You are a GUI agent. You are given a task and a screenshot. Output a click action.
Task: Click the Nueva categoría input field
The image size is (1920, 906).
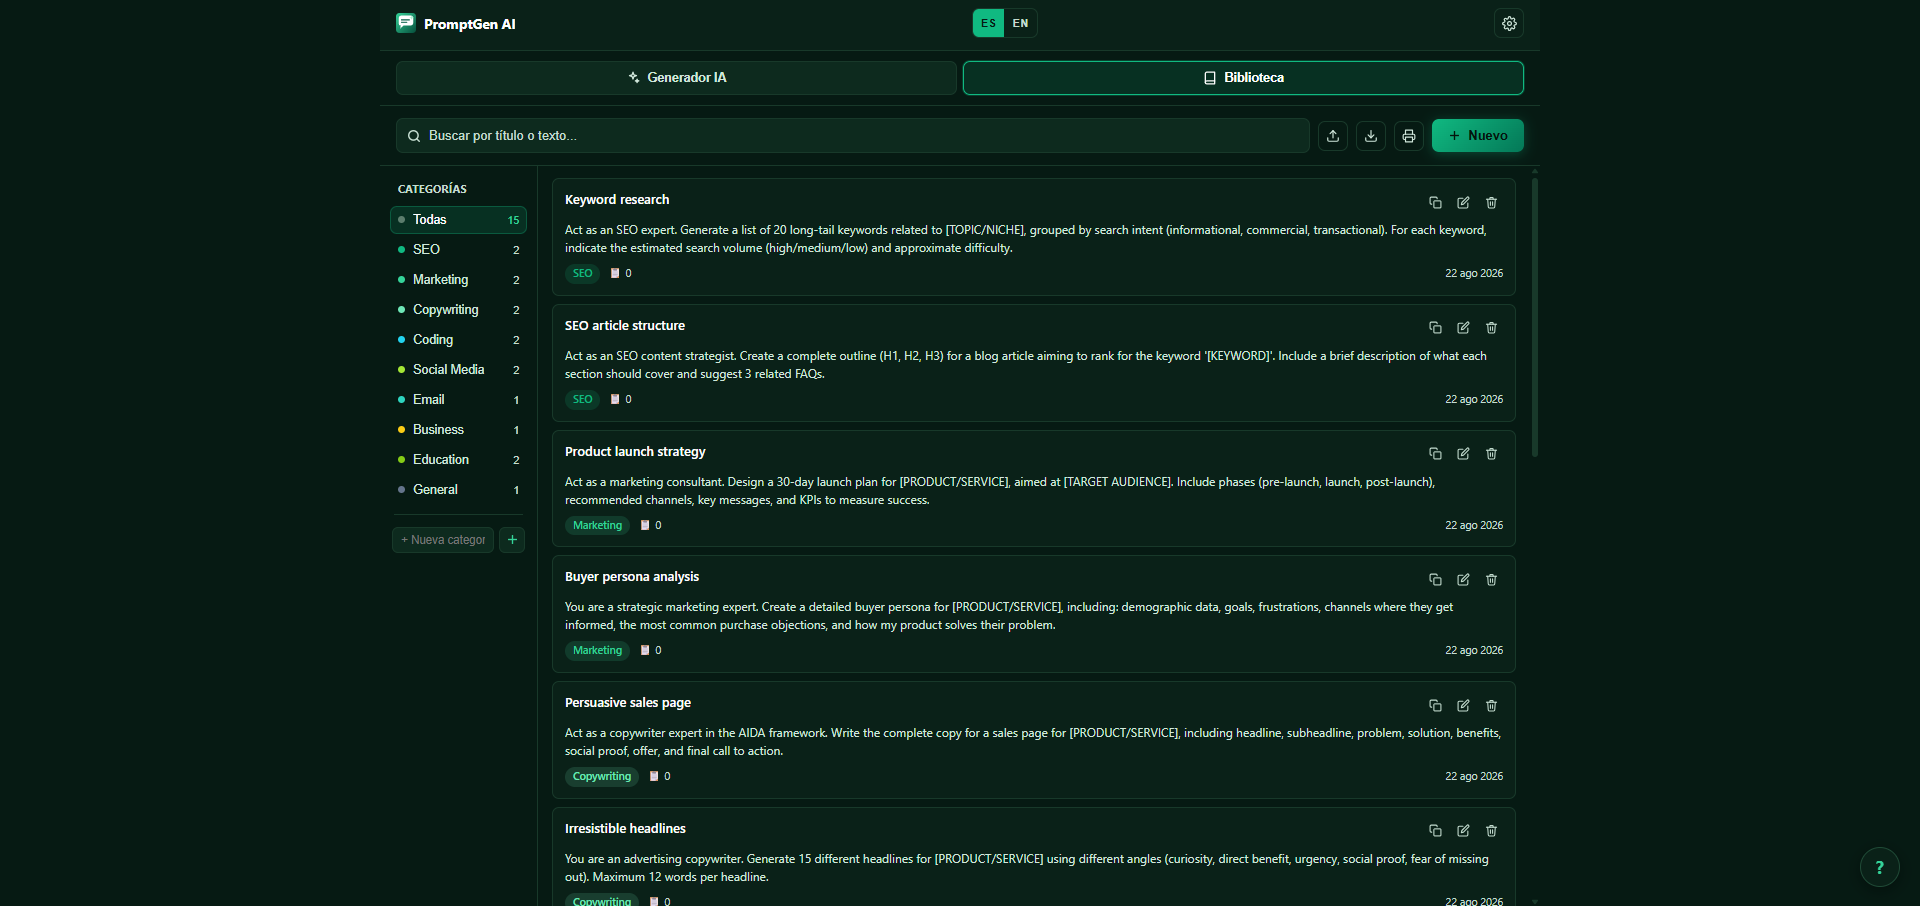[443, 540]
